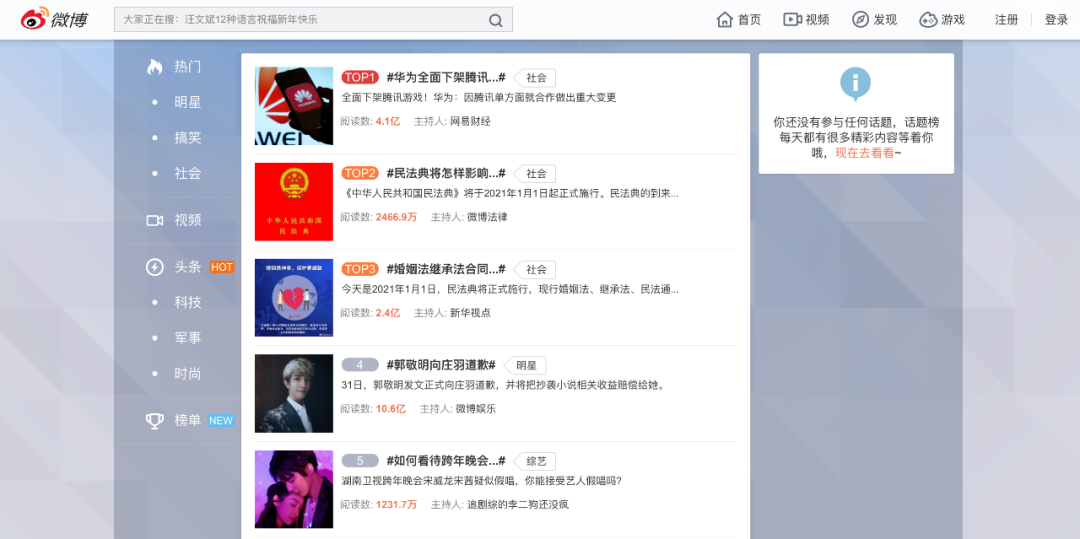
Task: Open 发现 in the top navigation
Action: click(x=885, y=20)
